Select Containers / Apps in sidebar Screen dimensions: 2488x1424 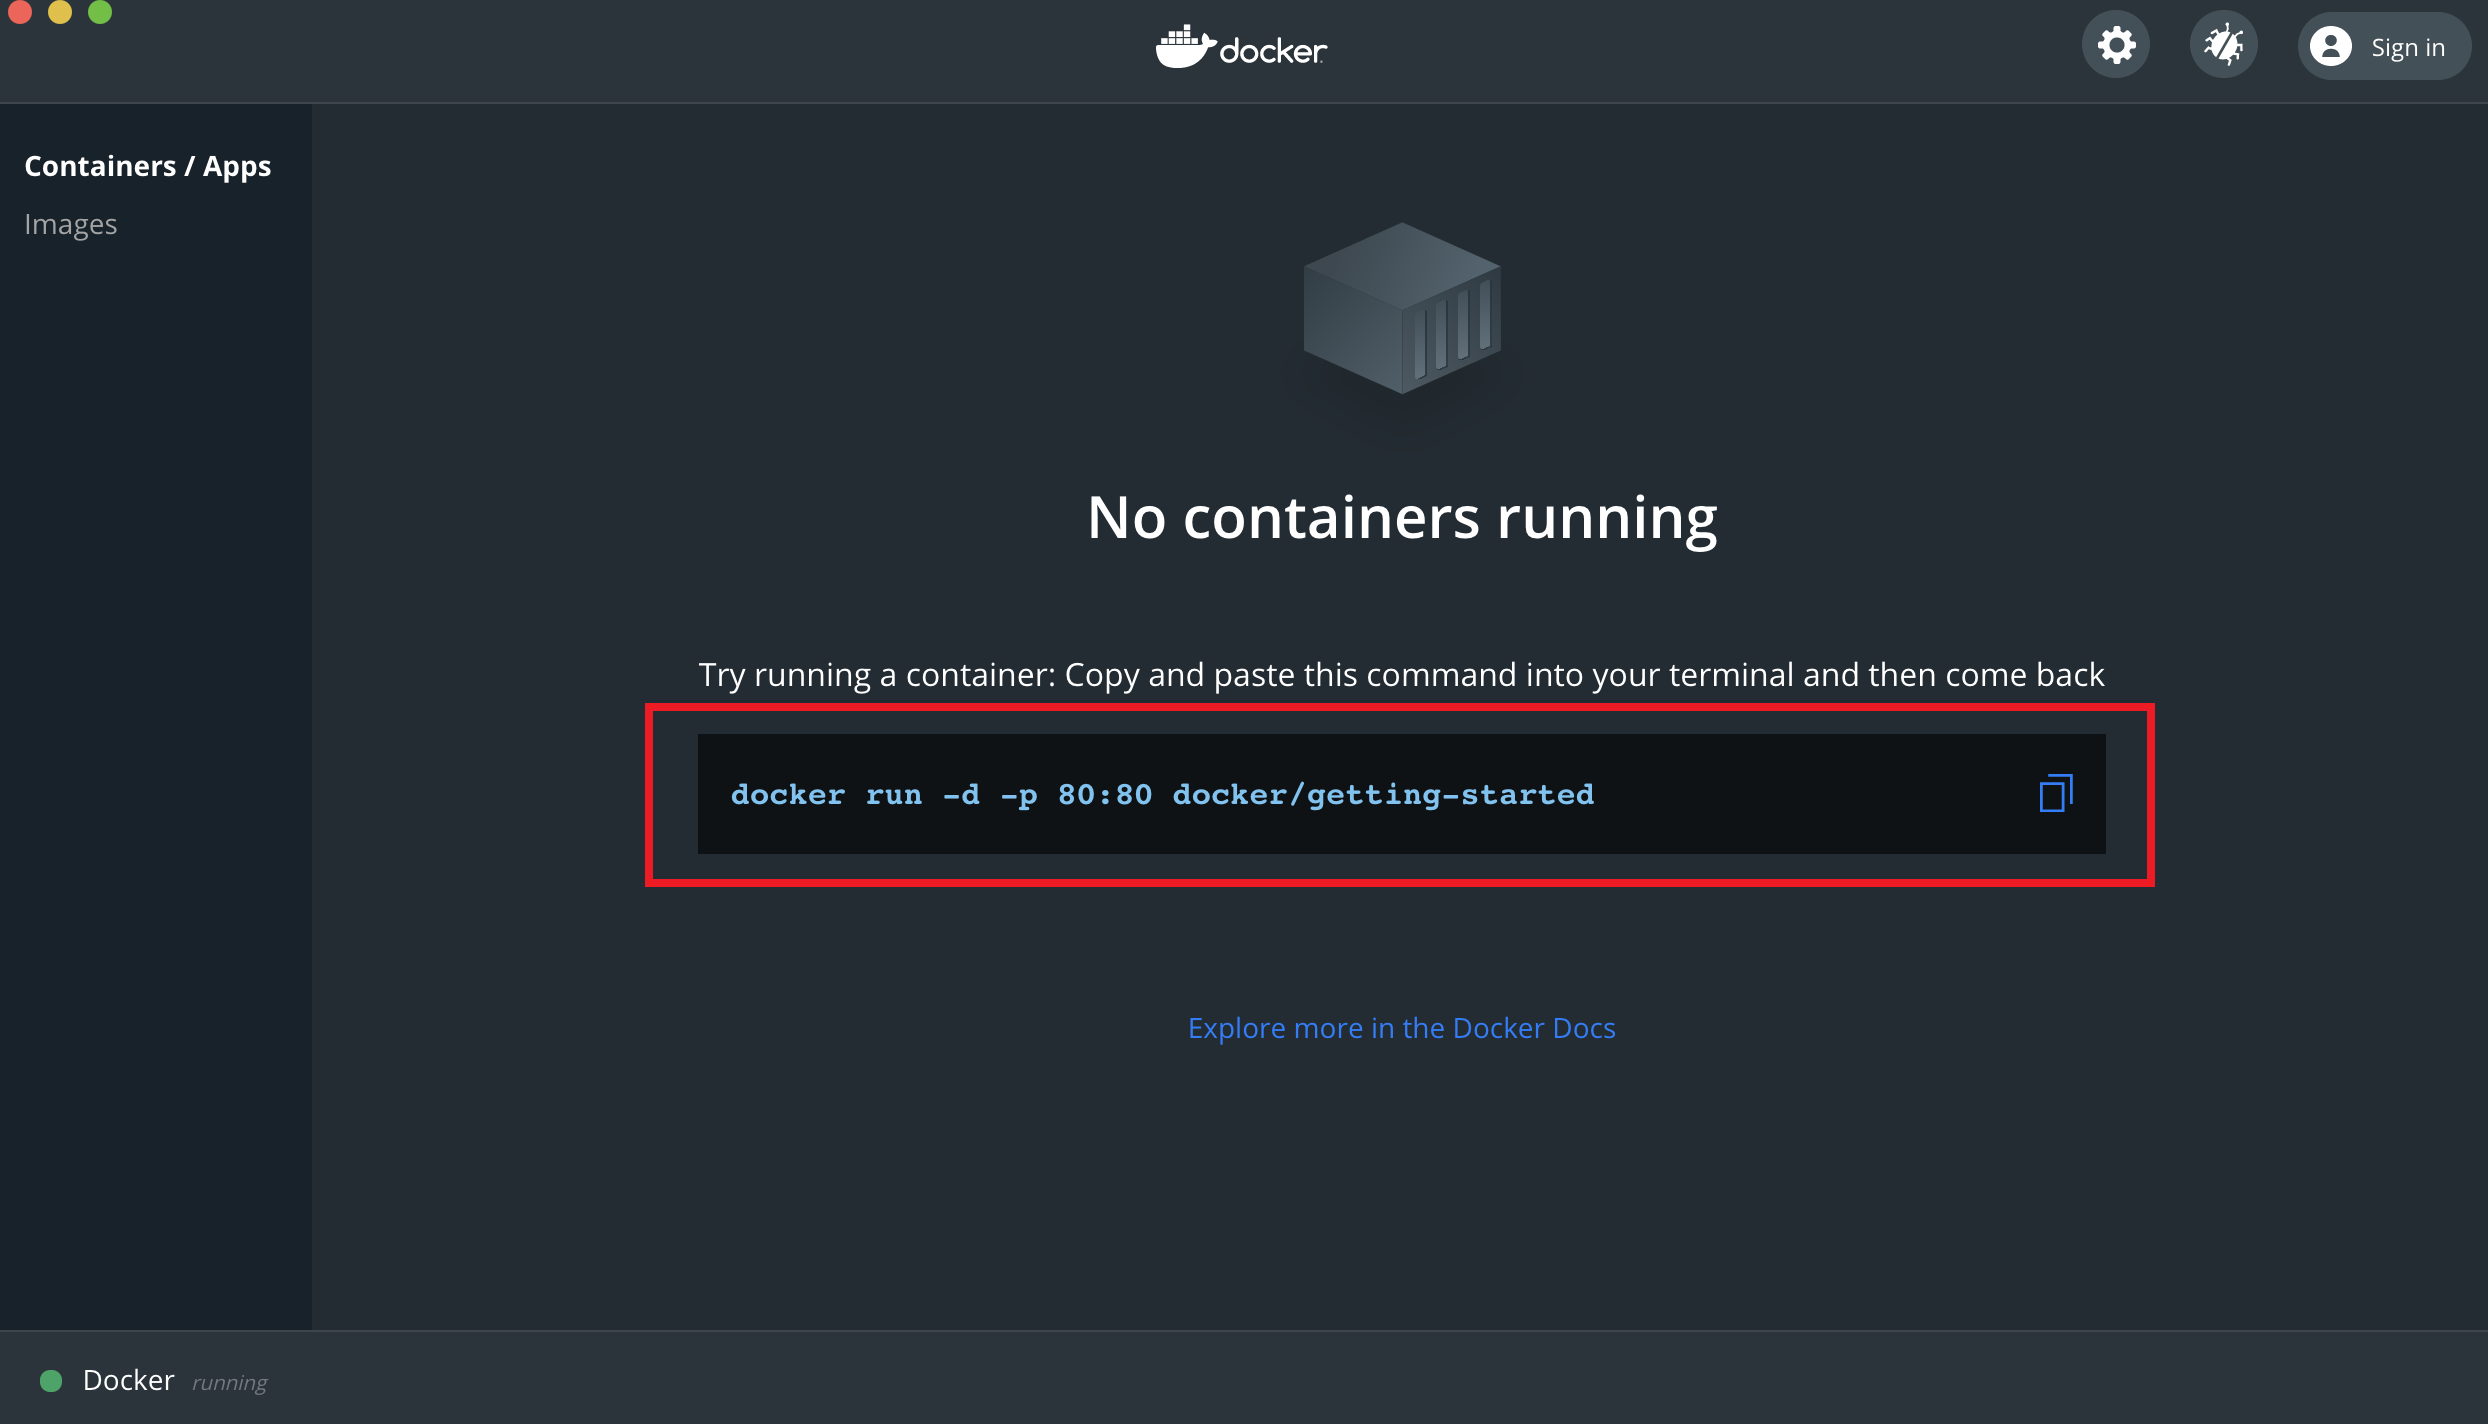pos(148,166)
